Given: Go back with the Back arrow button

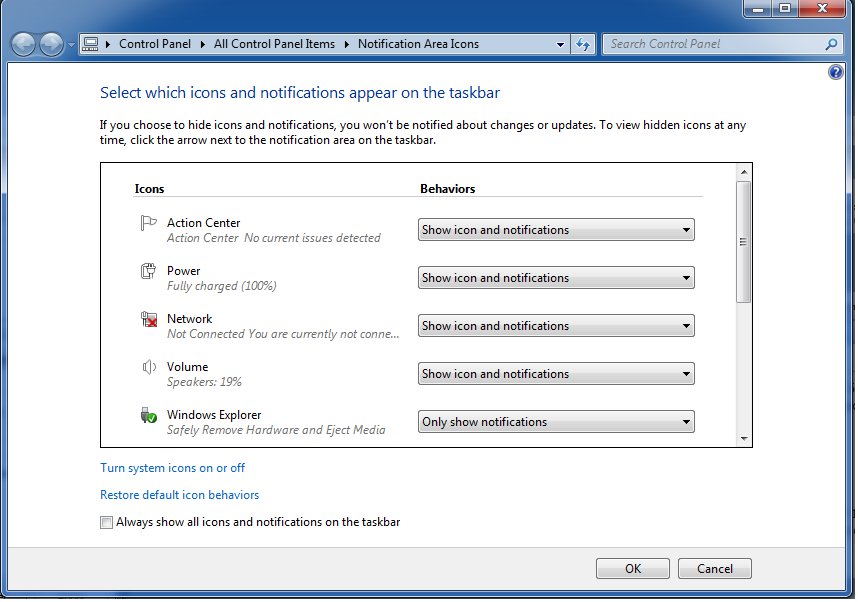Looking at the screenshot, I should coord(24,44).
